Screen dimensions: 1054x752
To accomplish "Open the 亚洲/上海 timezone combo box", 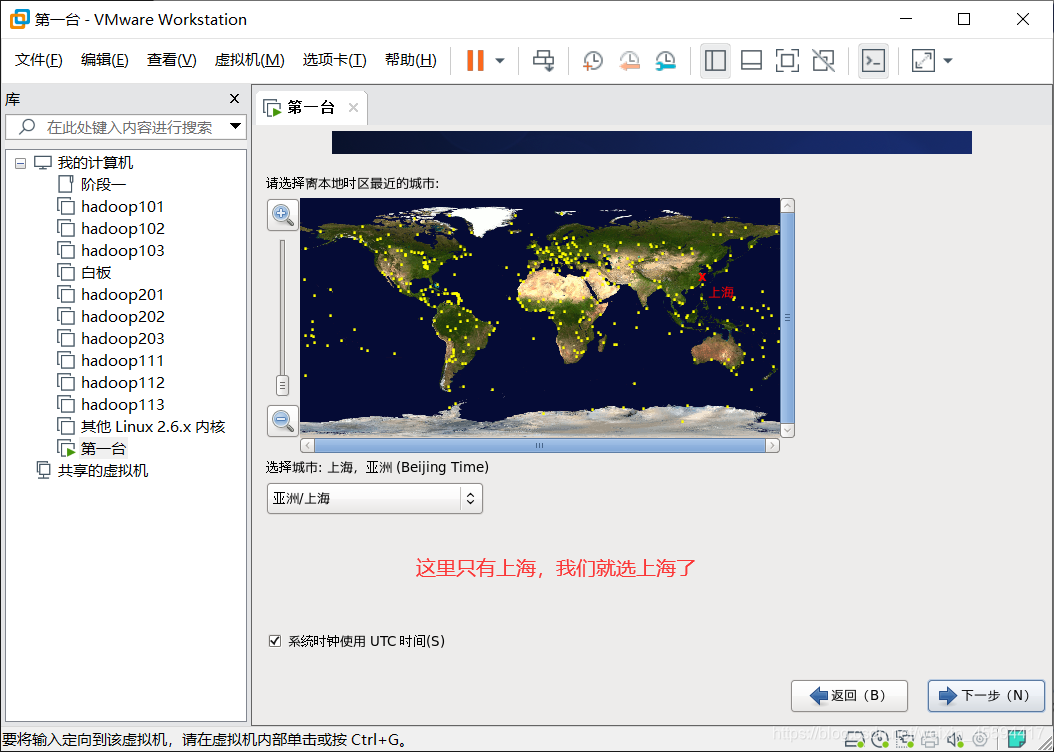I will (x=374, y=498).
